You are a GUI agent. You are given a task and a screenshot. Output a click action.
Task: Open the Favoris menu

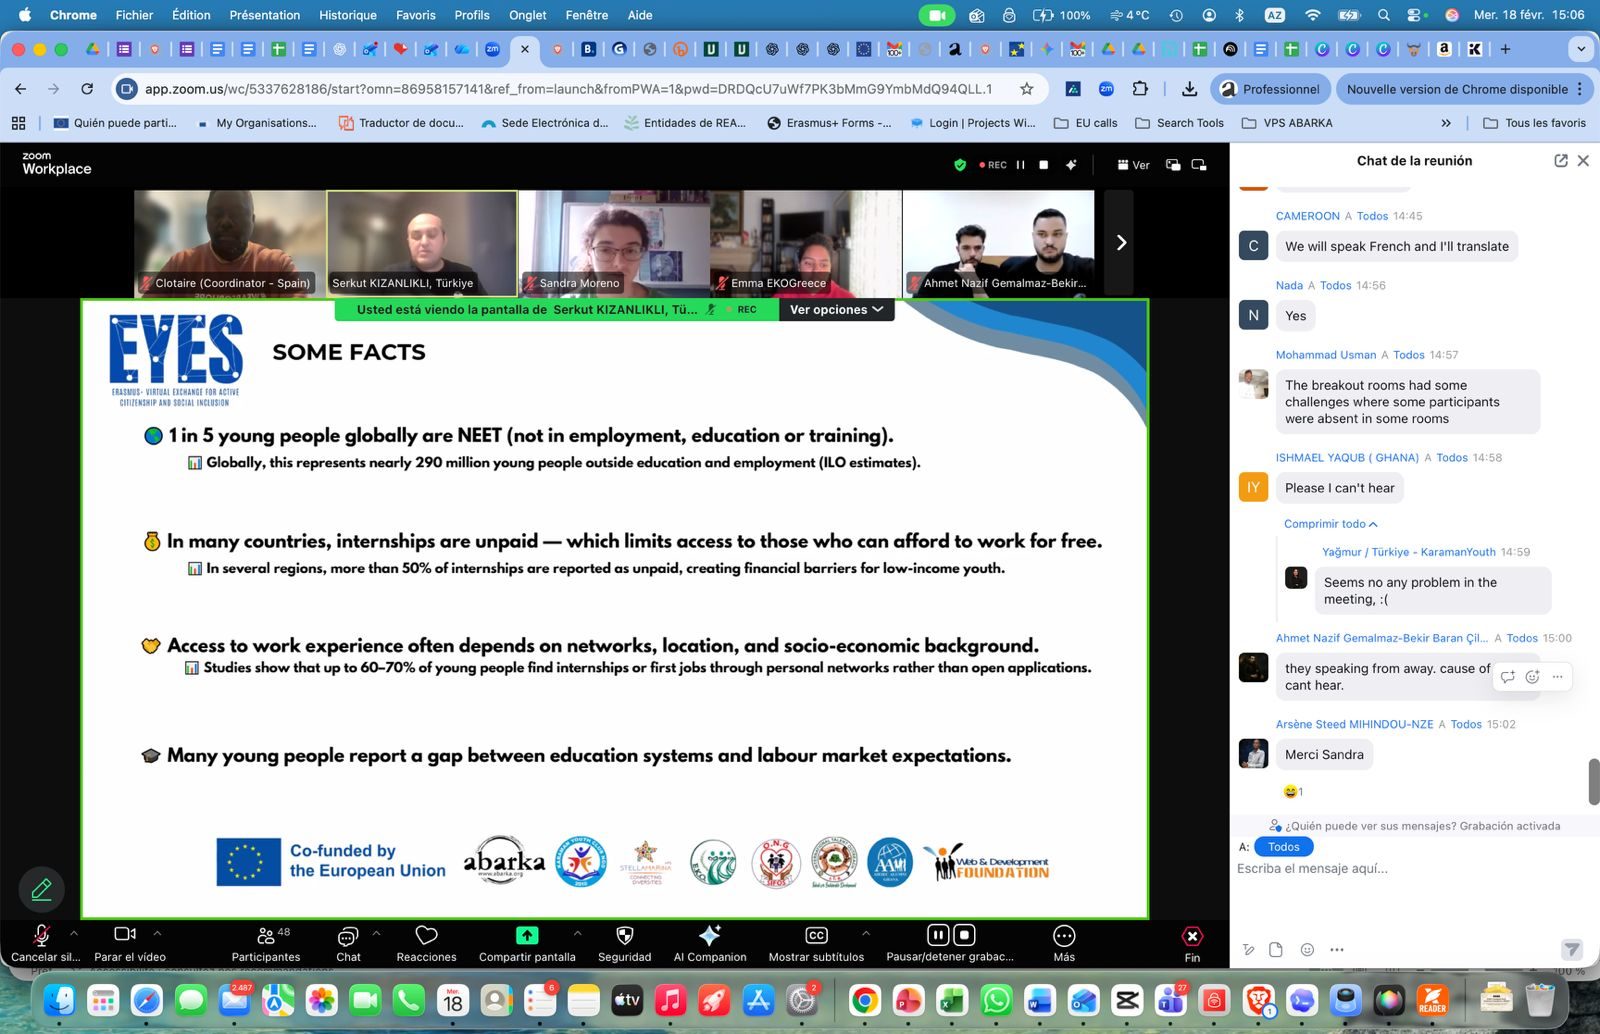click(416, 15)
